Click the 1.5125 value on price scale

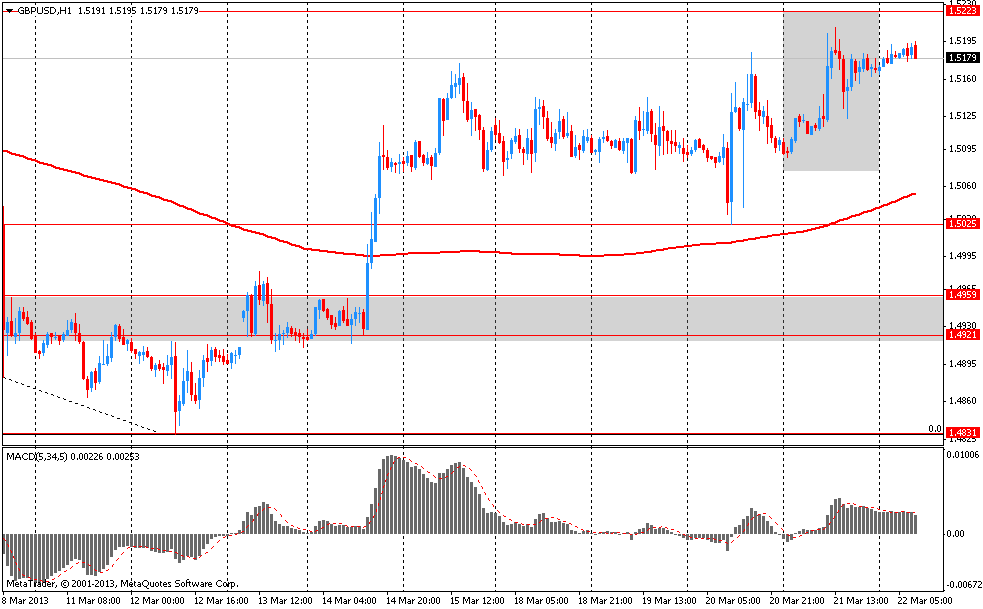pyautogui.click(x=963, y=116)
